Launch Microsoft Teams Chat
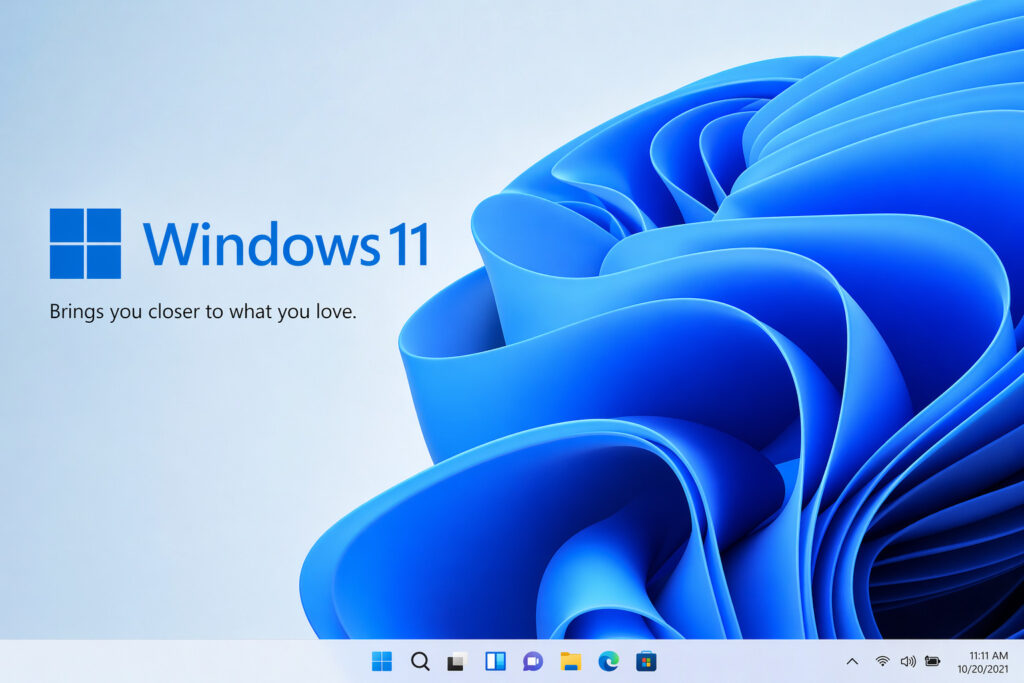Image resolution: width=1024 pixels, height=683 pixels. click(x=532, y=662)
